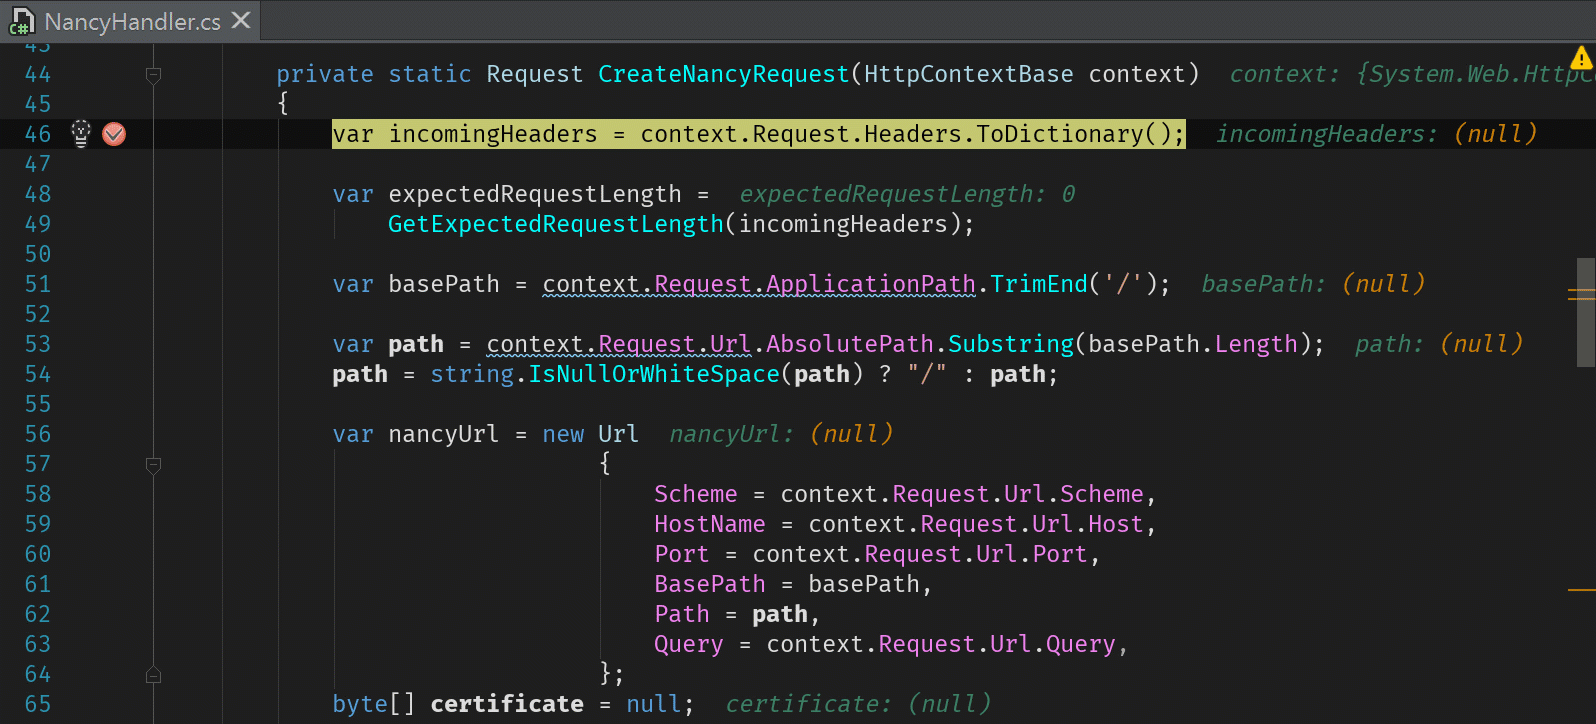Screen dimensions: 1596x724
Task: Jump to the lower orange stripe marker
Action: (1581, 590)
